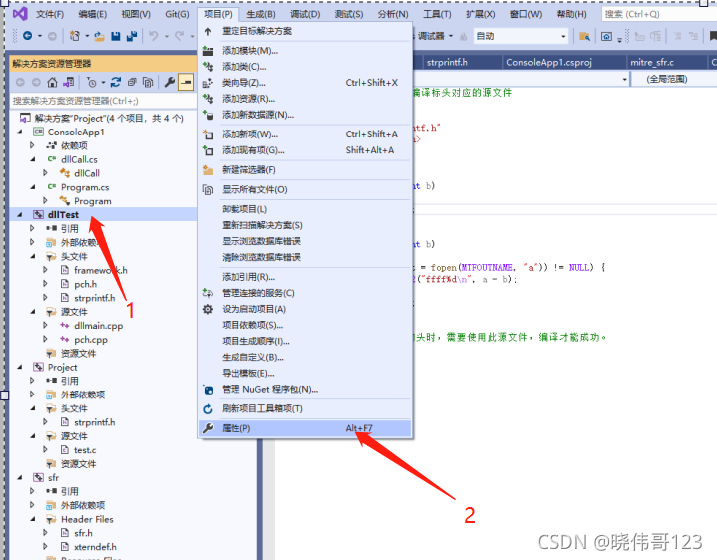The width and height of the screenshot is (717, 560).
Task: Collapse the ConsoleApp1 project node
Action: [20, 132]
